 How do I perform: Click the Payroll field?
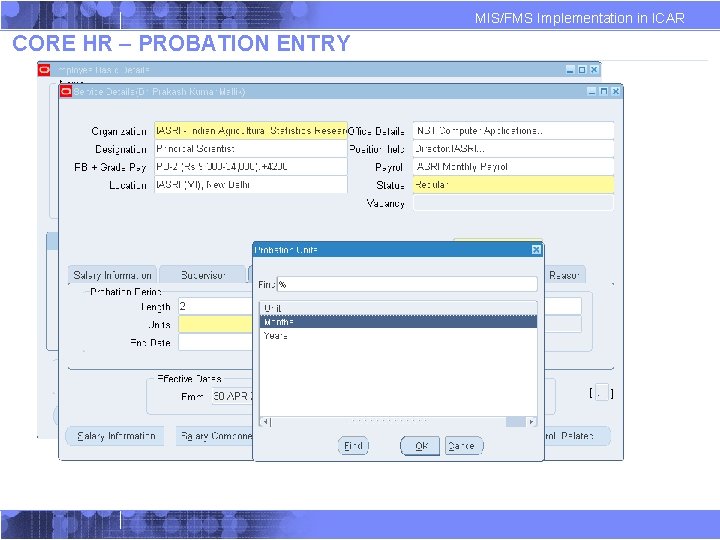tap(513, 167)
